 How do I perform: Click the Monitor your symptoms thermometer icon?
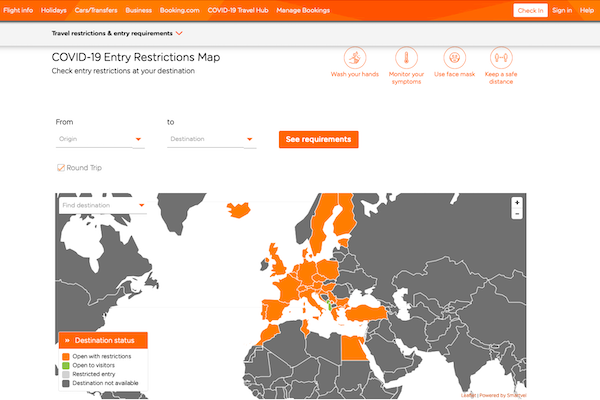(405, 57)
